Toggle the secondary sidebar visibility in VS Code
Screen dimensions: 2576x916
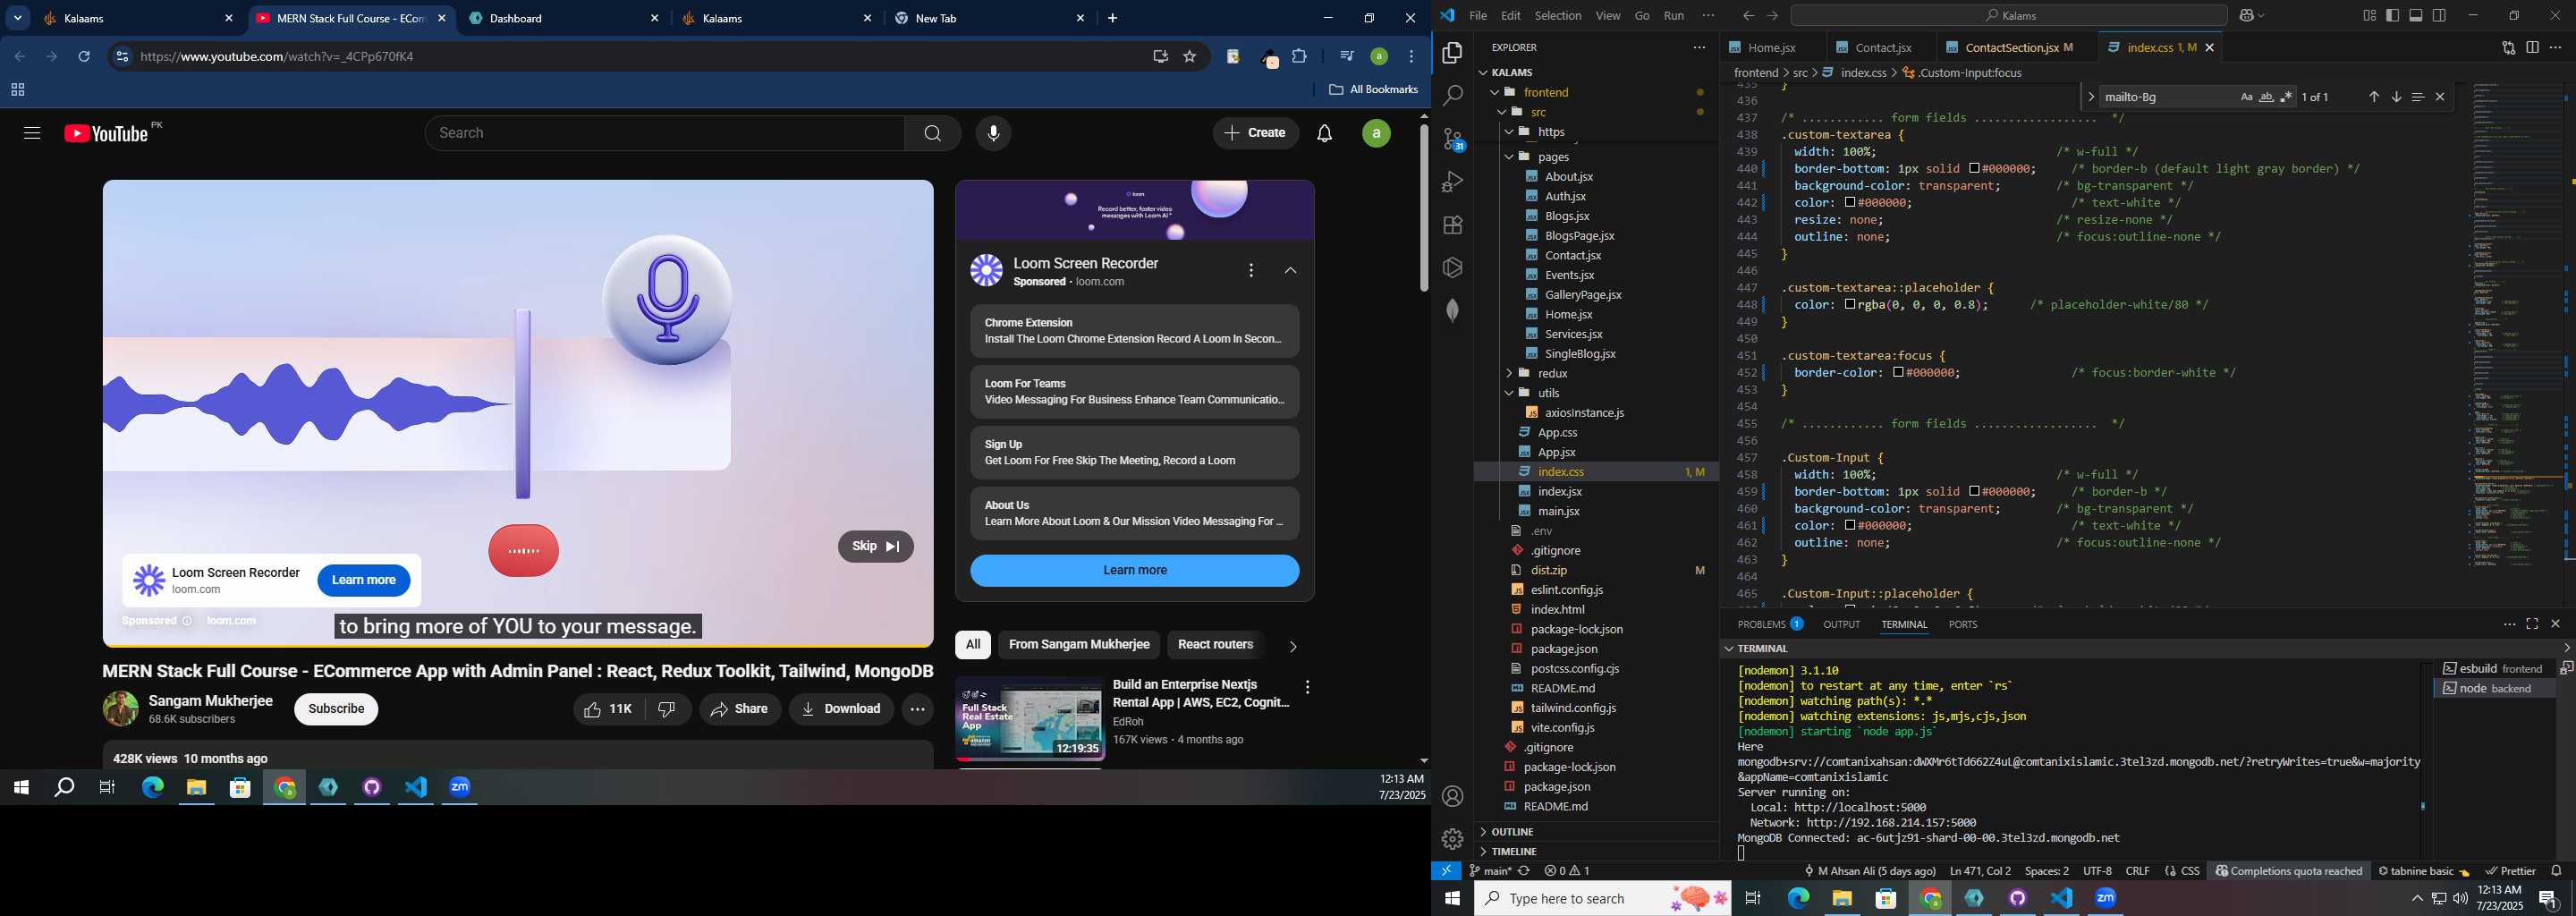pyautogui.click(x=2440, y=16)
